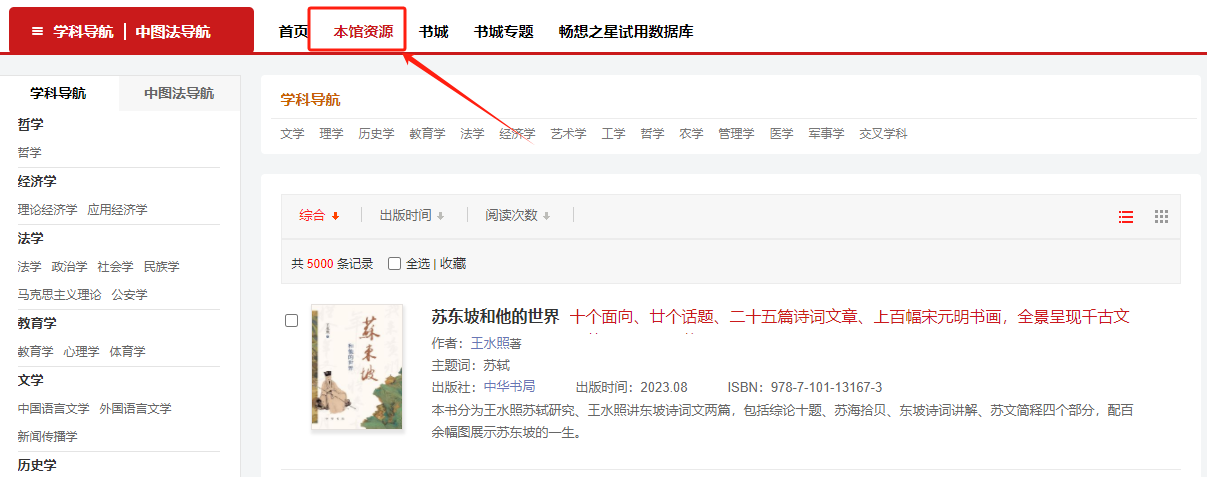1207x477 pixels.
Task: Go to the 首页 home page
Action: (x=293, y=32)
